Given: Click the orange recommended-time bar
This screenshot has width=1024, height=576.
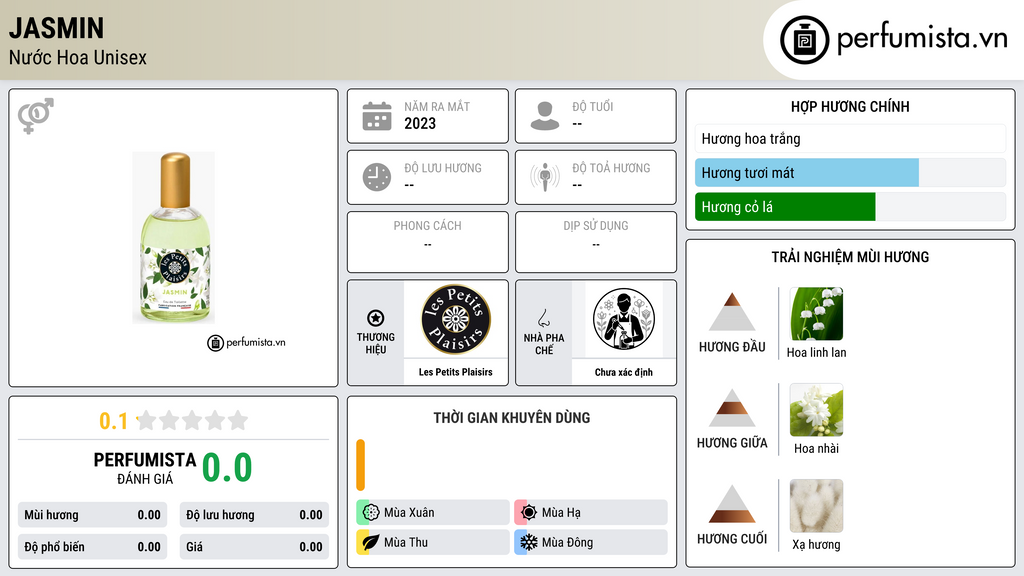Looking at the screenshot, I should tap(360, 465).
